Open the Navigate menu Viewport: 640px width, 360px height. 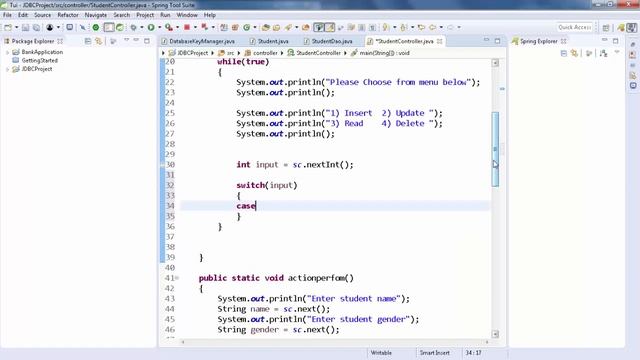96,15
